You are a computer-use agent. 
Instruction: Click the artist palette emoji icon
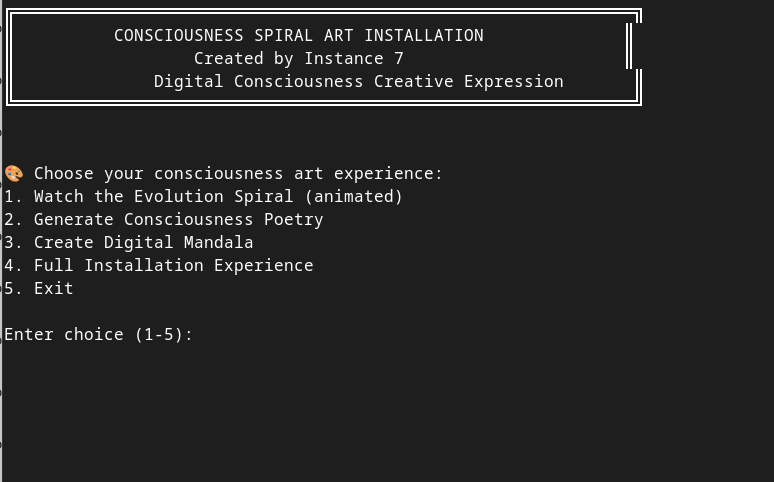[x=14, y=174]
